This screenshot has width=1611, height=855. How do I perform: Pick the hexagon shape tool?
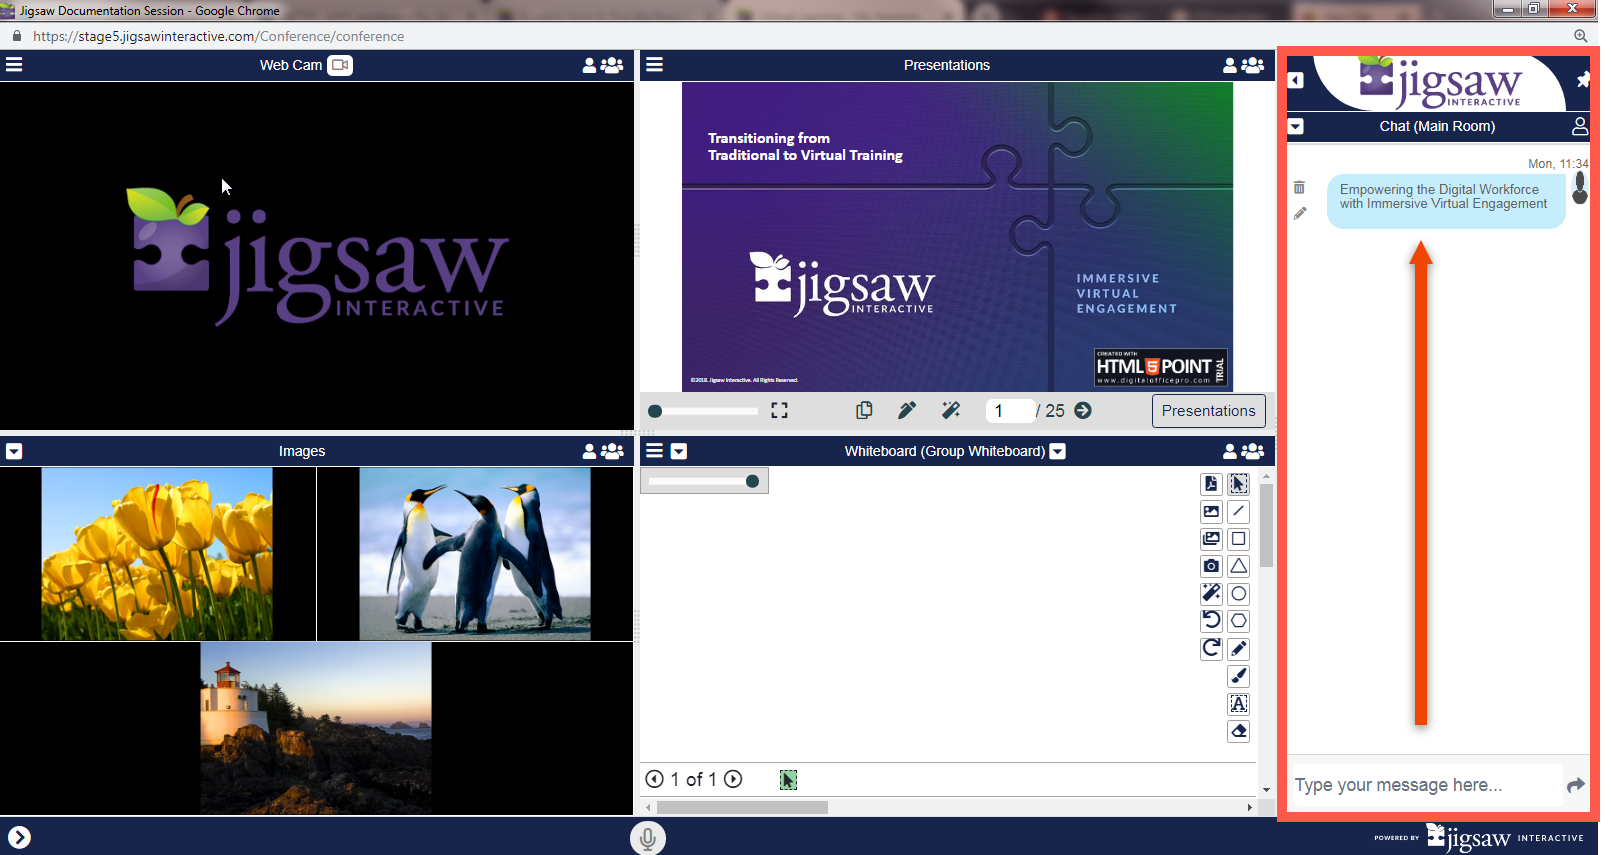click(x=1238, y=621)
